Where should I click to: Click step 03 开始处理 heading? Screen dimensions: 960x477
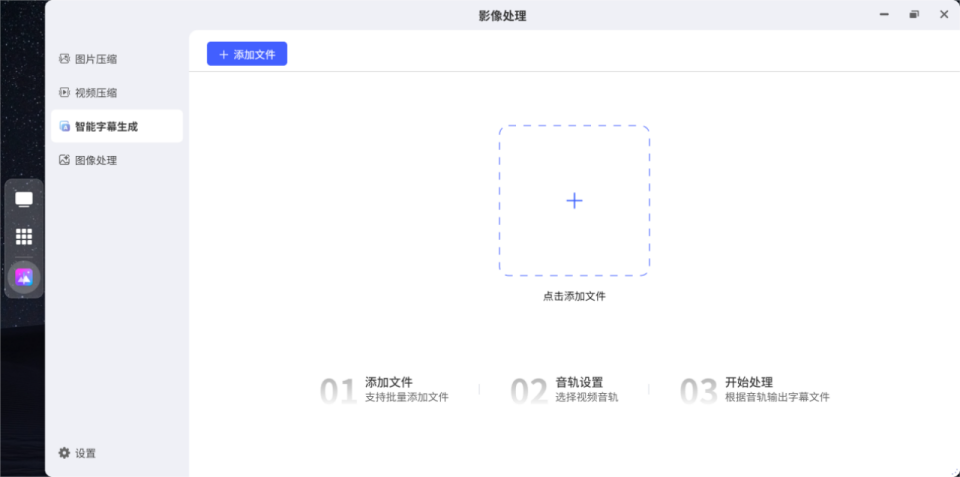point(749,383)
